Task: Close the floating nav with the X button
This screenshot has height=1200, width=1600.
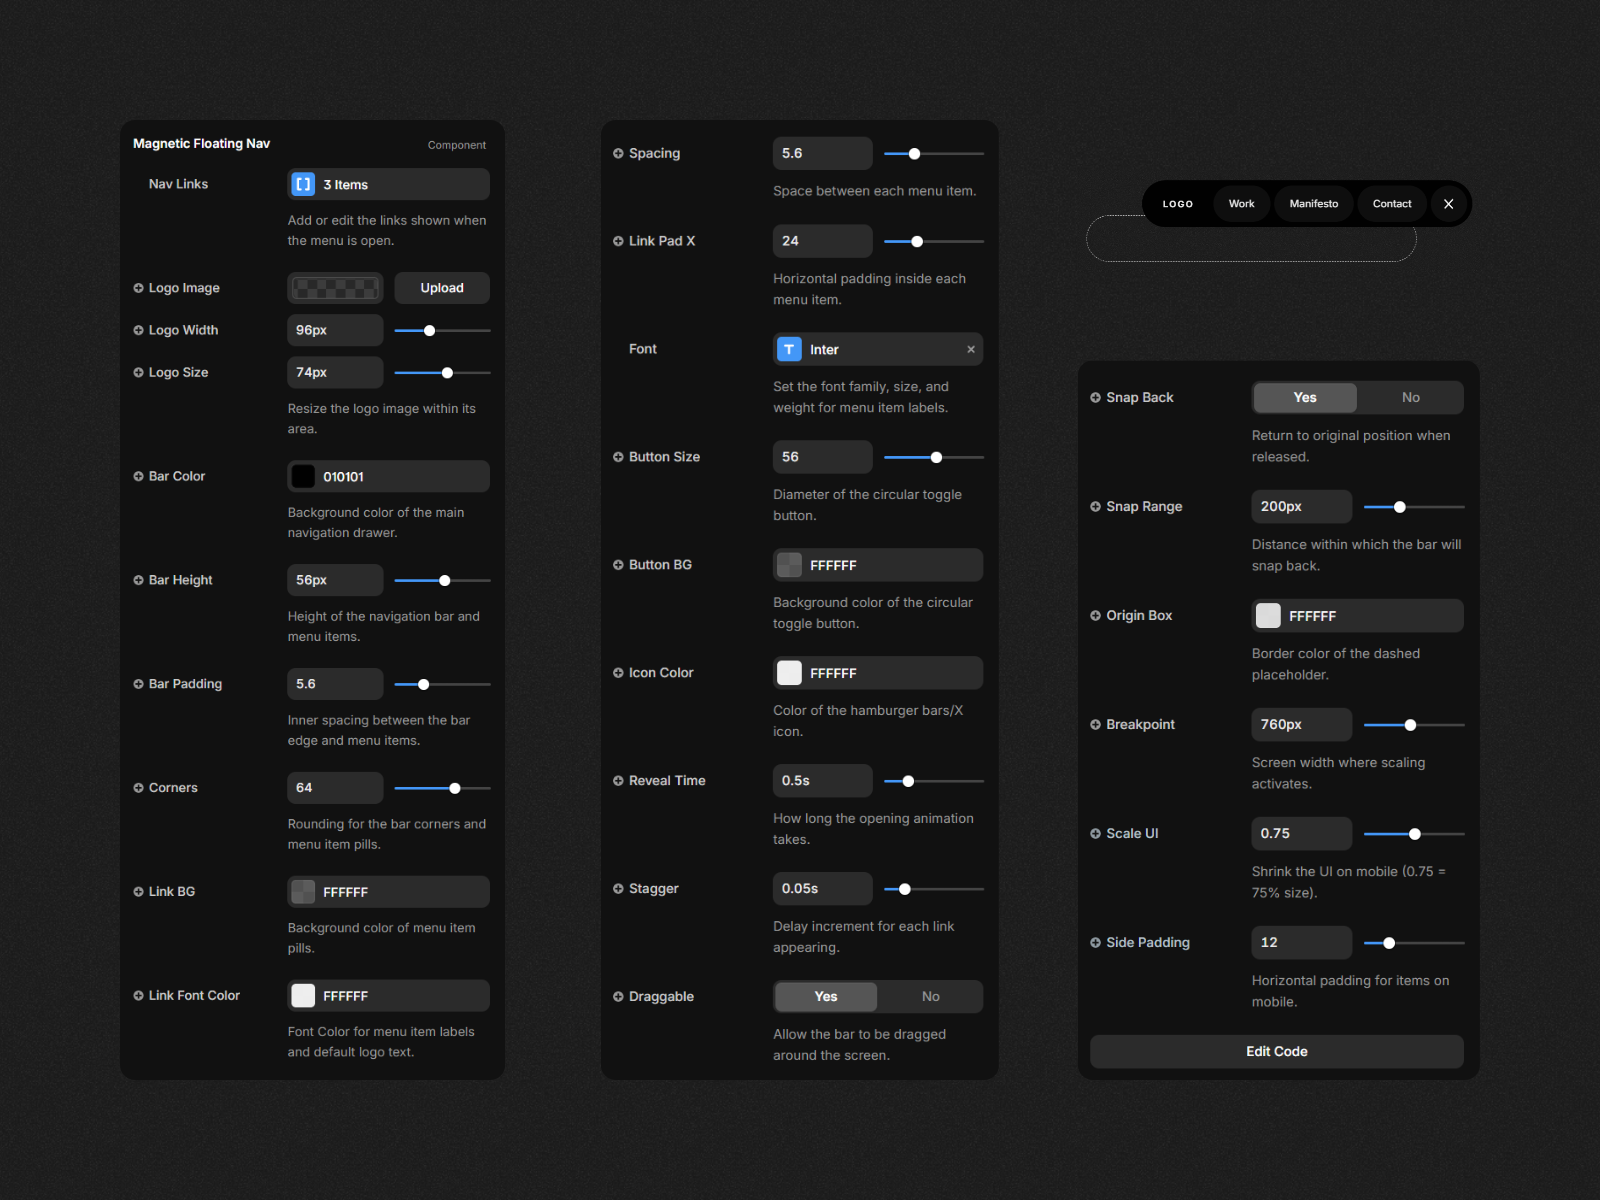Action: pyautogui.click(x=1448, y=204)
